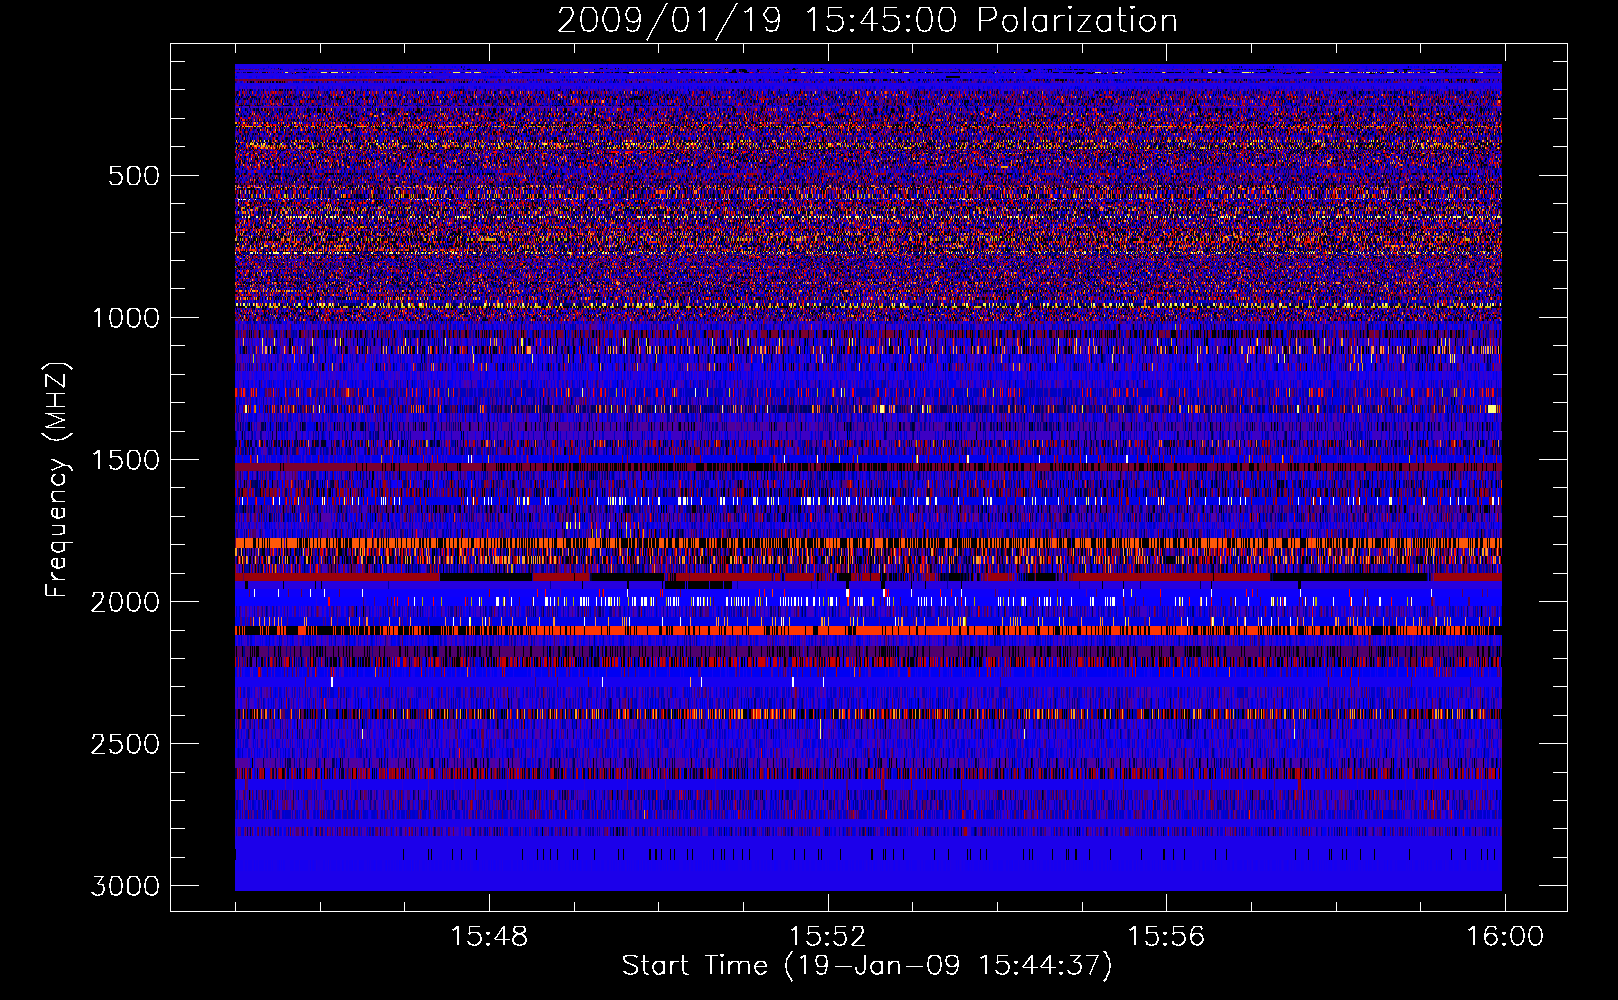1618x1000 pixels.
Task: Select the 1000 frequency tick label
Action: (x=125, y=318)
